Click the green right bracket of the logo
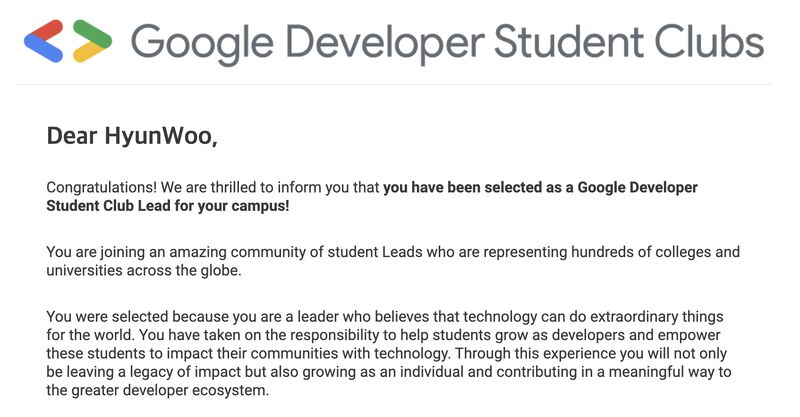 pyautogui.click(x=92, y=33)
